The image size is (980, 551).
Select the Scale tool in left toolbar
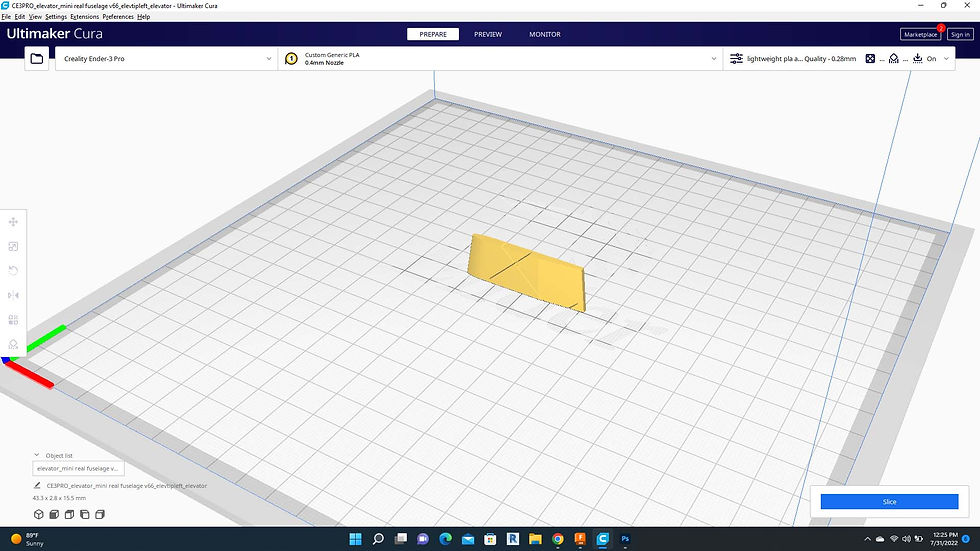(x=13, y=246)
